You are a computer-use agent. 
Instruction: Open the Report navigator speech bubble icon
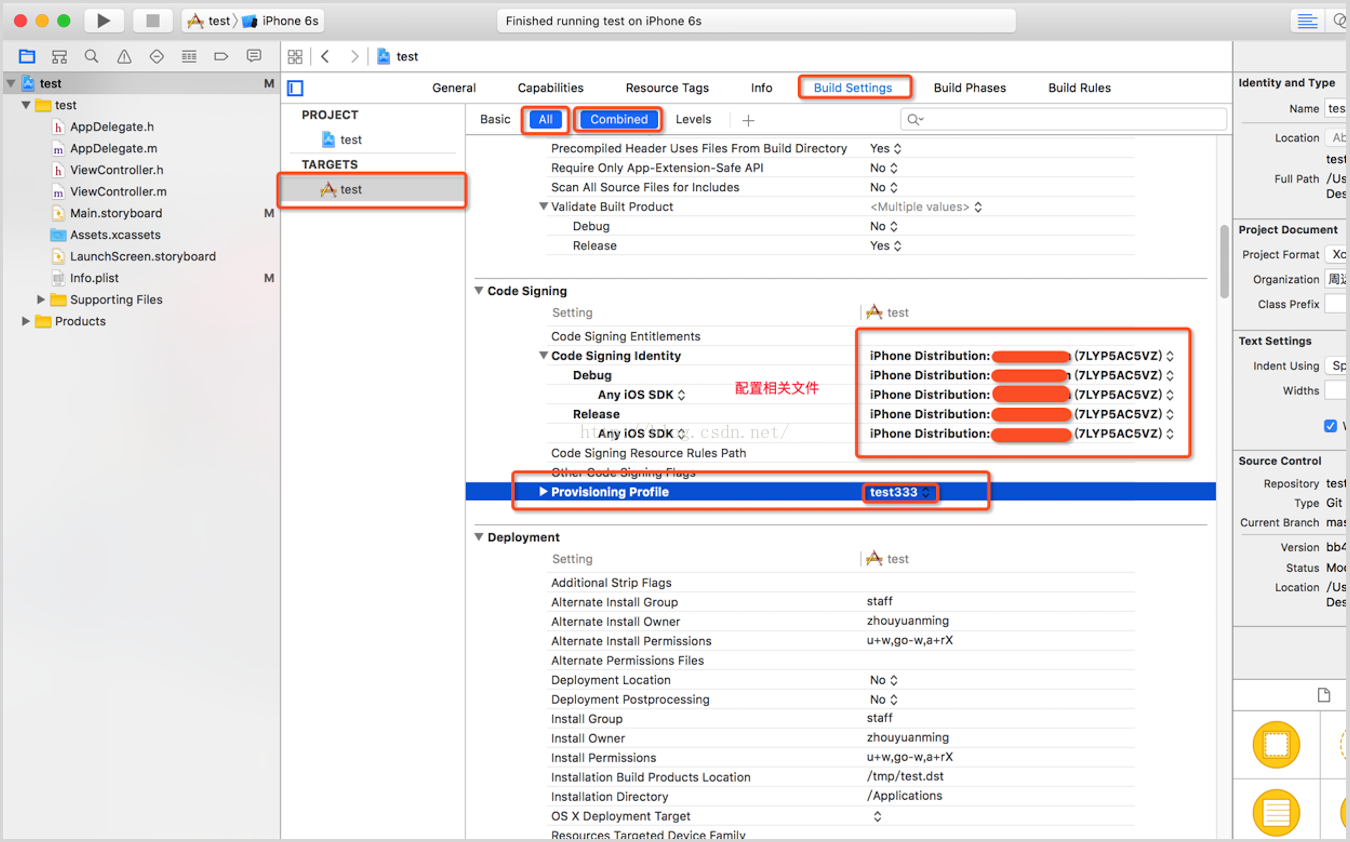click(254, 56)
